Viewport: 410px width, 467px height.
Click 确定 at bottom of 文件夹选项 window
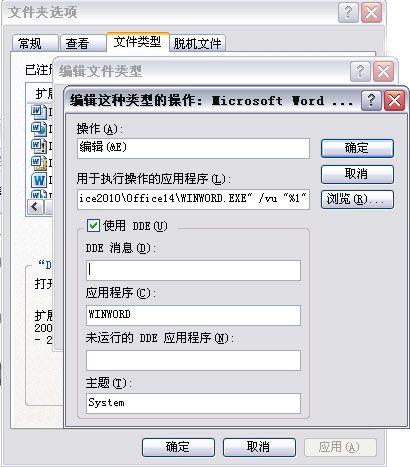coord(178,447)
